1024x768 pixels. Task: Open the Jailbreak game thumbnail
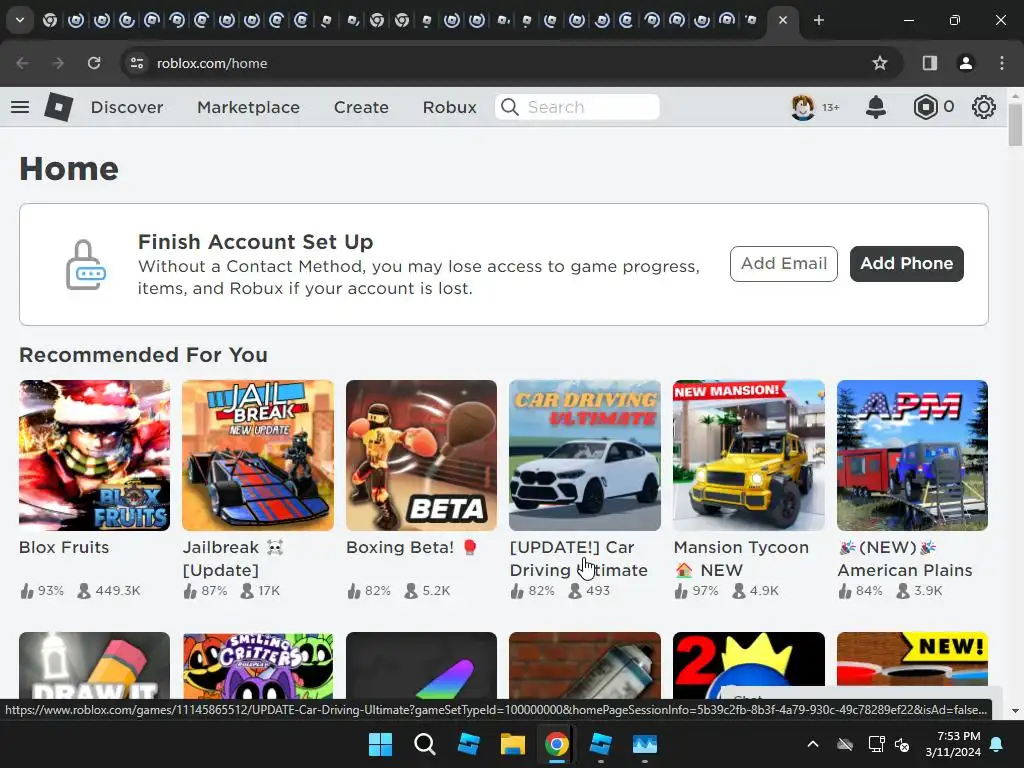coord(258,455)
